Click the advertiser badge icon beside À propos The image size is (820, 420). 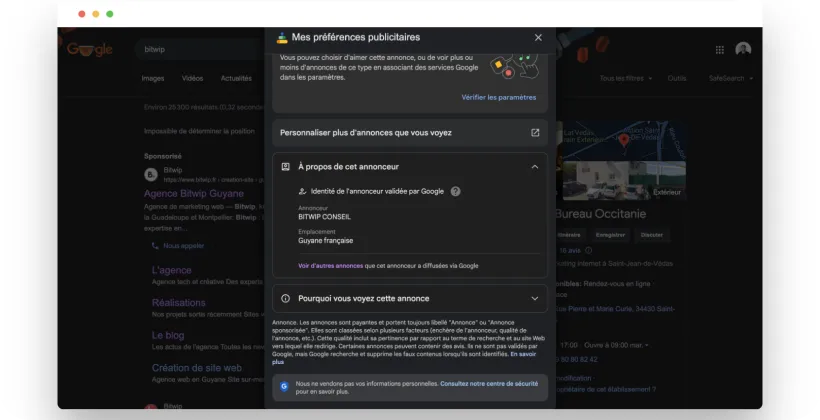click(286, 167)
